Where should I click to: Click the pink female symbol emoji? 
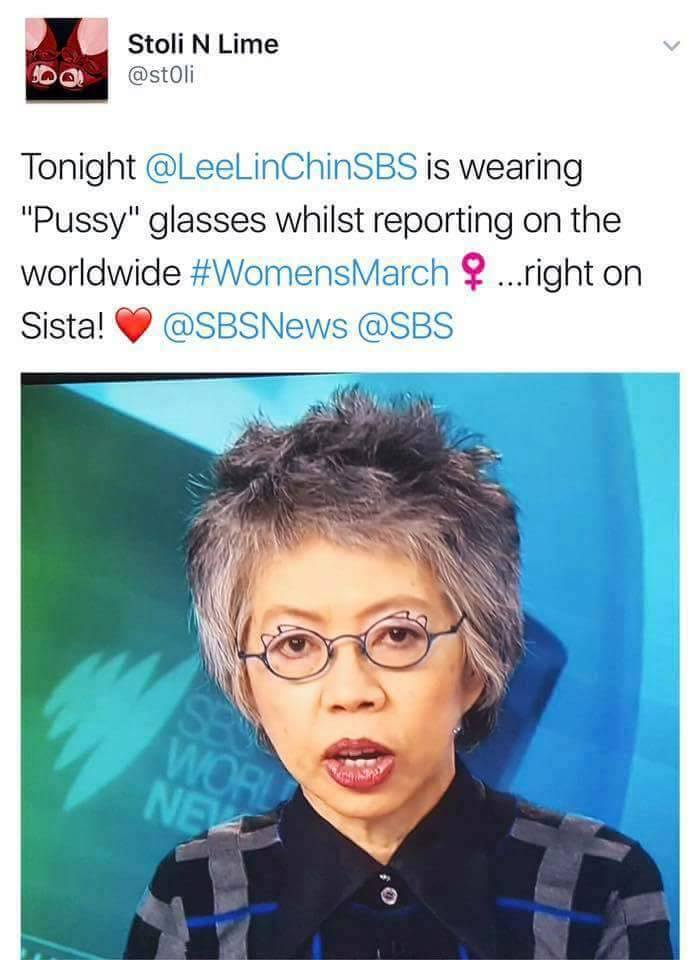472,272
